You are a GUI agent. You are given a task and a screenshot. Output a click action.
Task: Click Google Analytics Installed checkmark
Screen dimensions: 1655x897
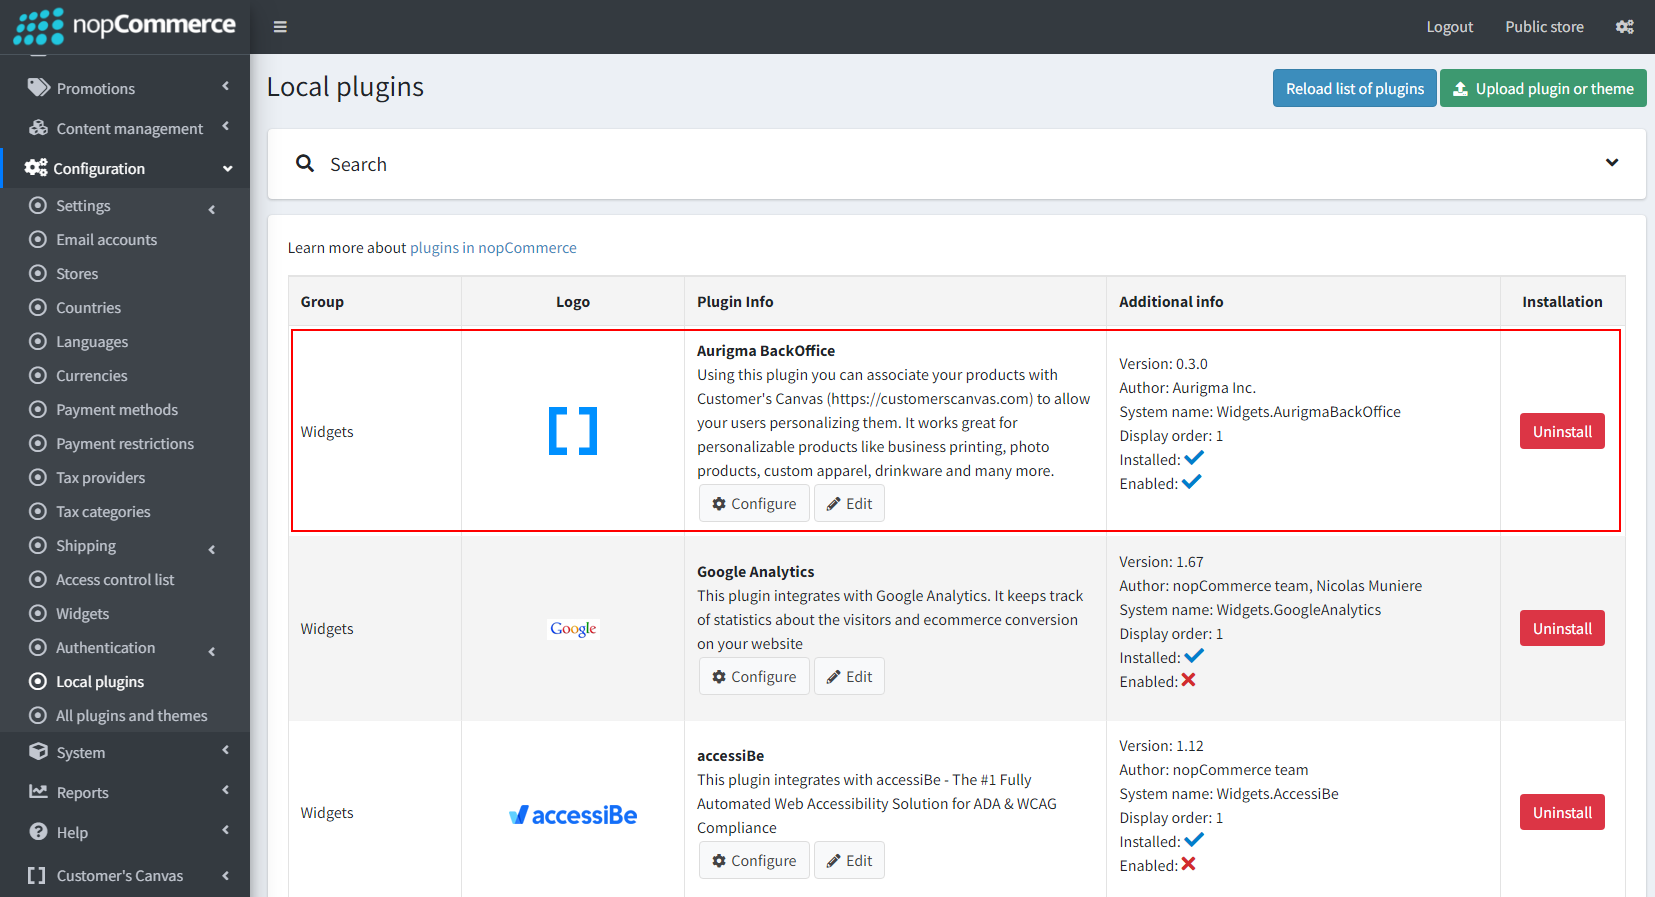1194,656
